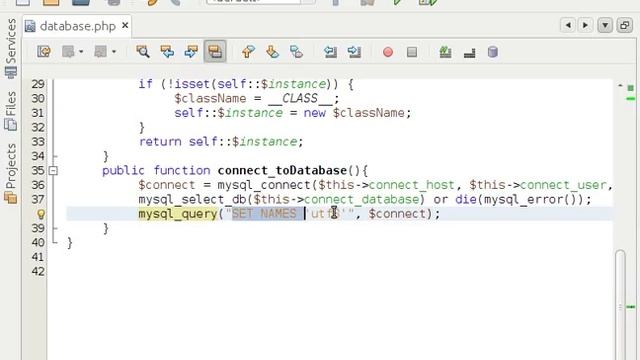Viewport: 640px width, 360px height.
Task: Click $connect argument on line 38
Action: (397, 214)
